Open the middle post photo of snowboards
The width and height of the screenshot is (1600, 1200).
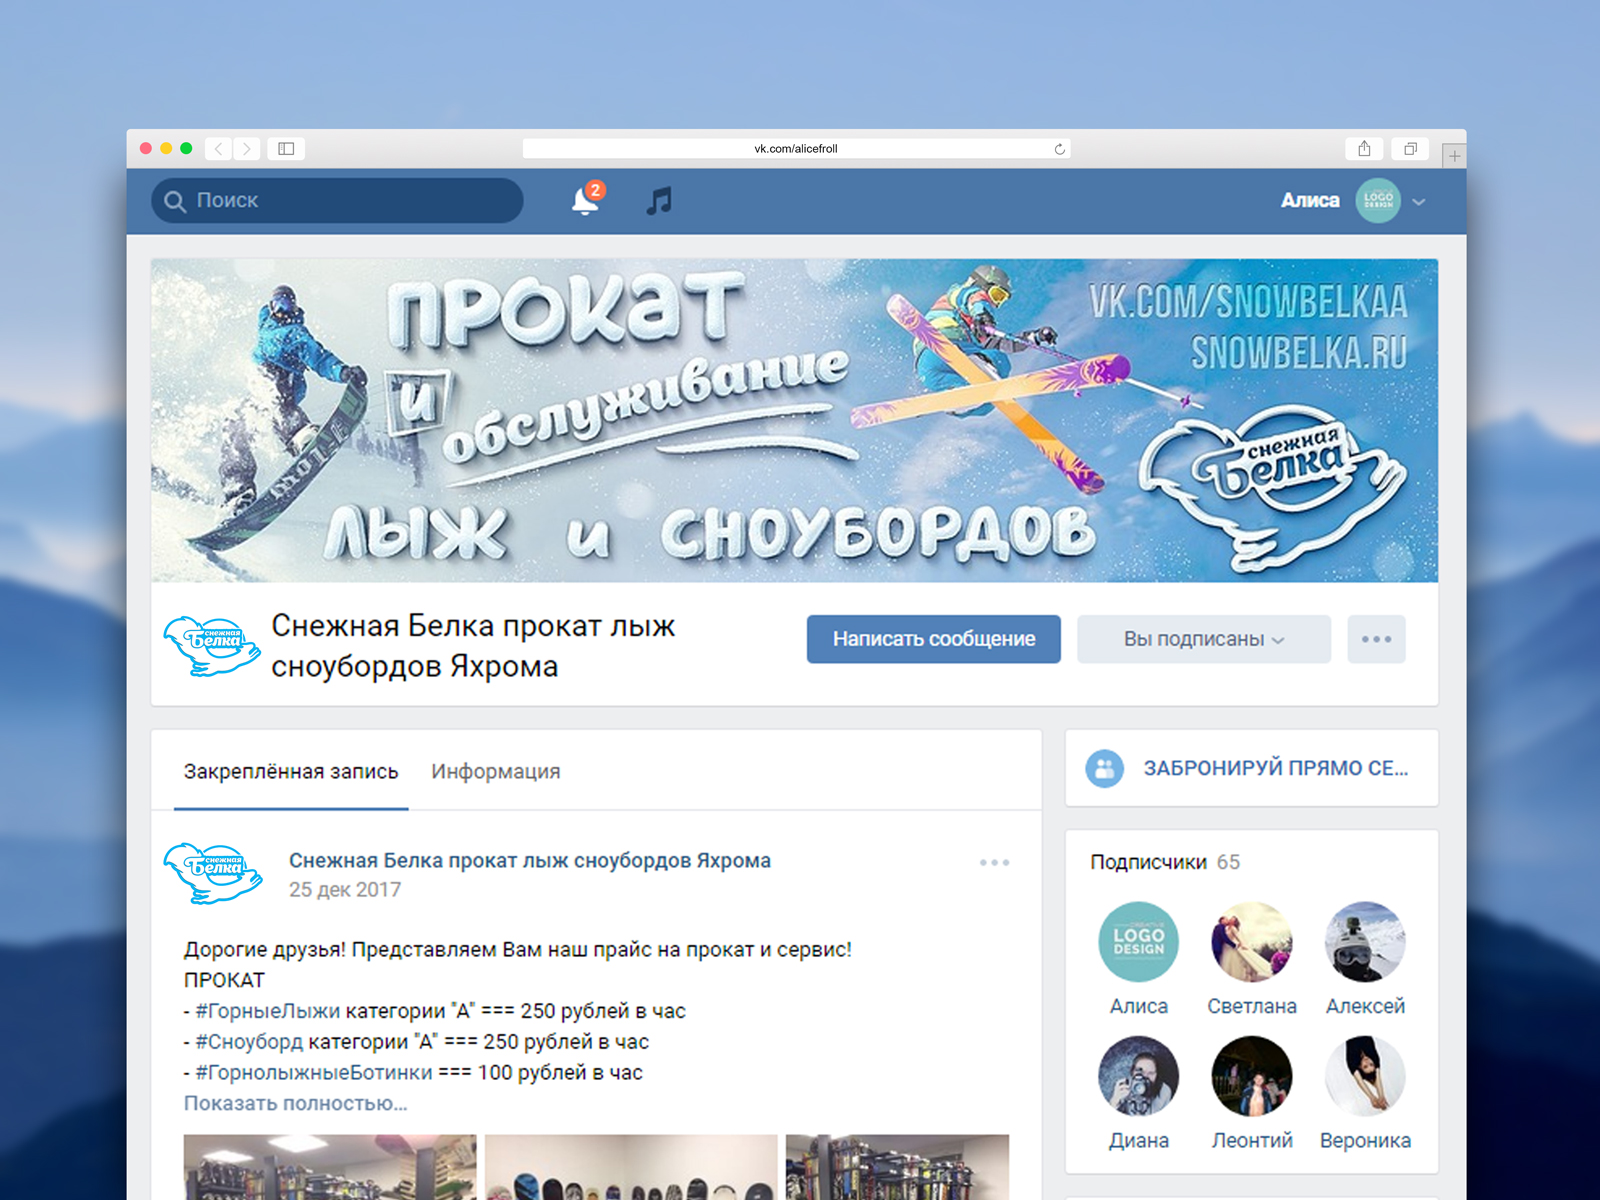631,1167
